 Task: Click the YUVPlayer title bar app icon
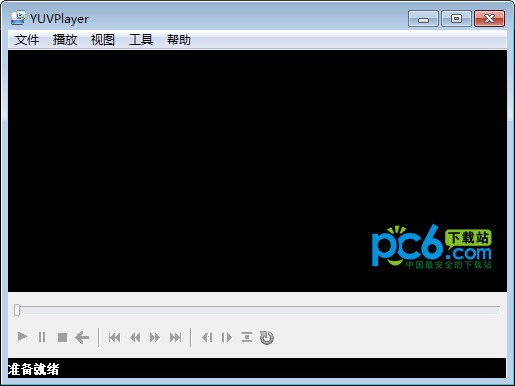18,18
